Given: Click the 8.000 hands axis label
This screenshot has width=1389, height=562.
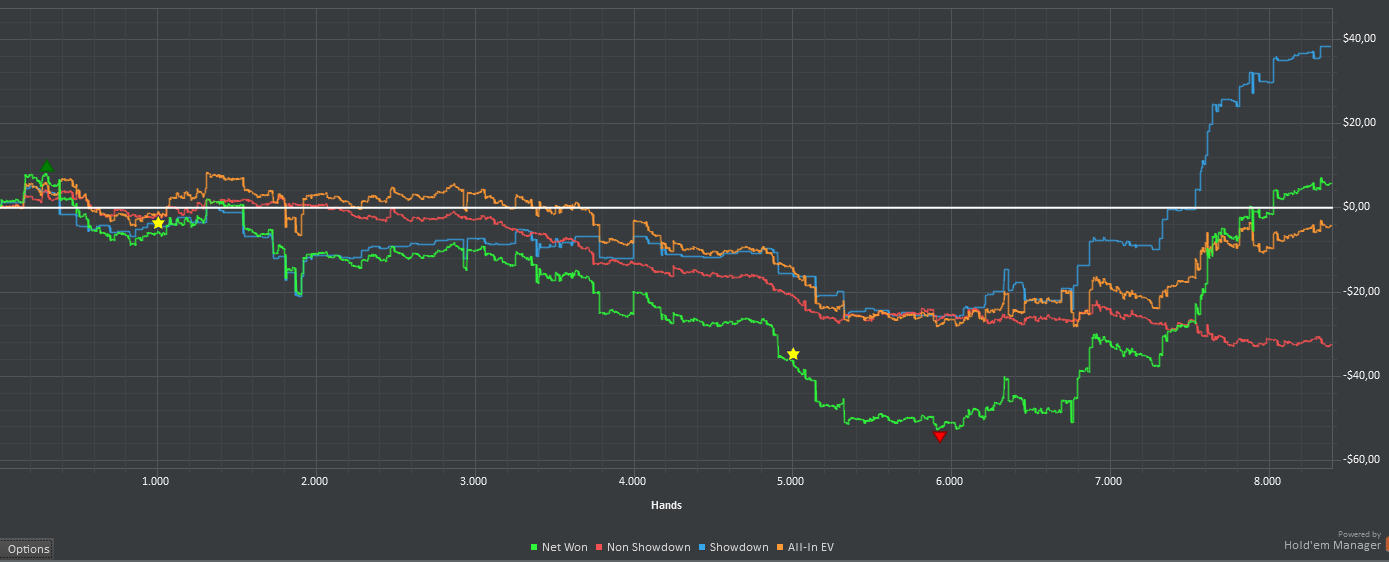Looking at the screenshot, I should (1267, 481).
